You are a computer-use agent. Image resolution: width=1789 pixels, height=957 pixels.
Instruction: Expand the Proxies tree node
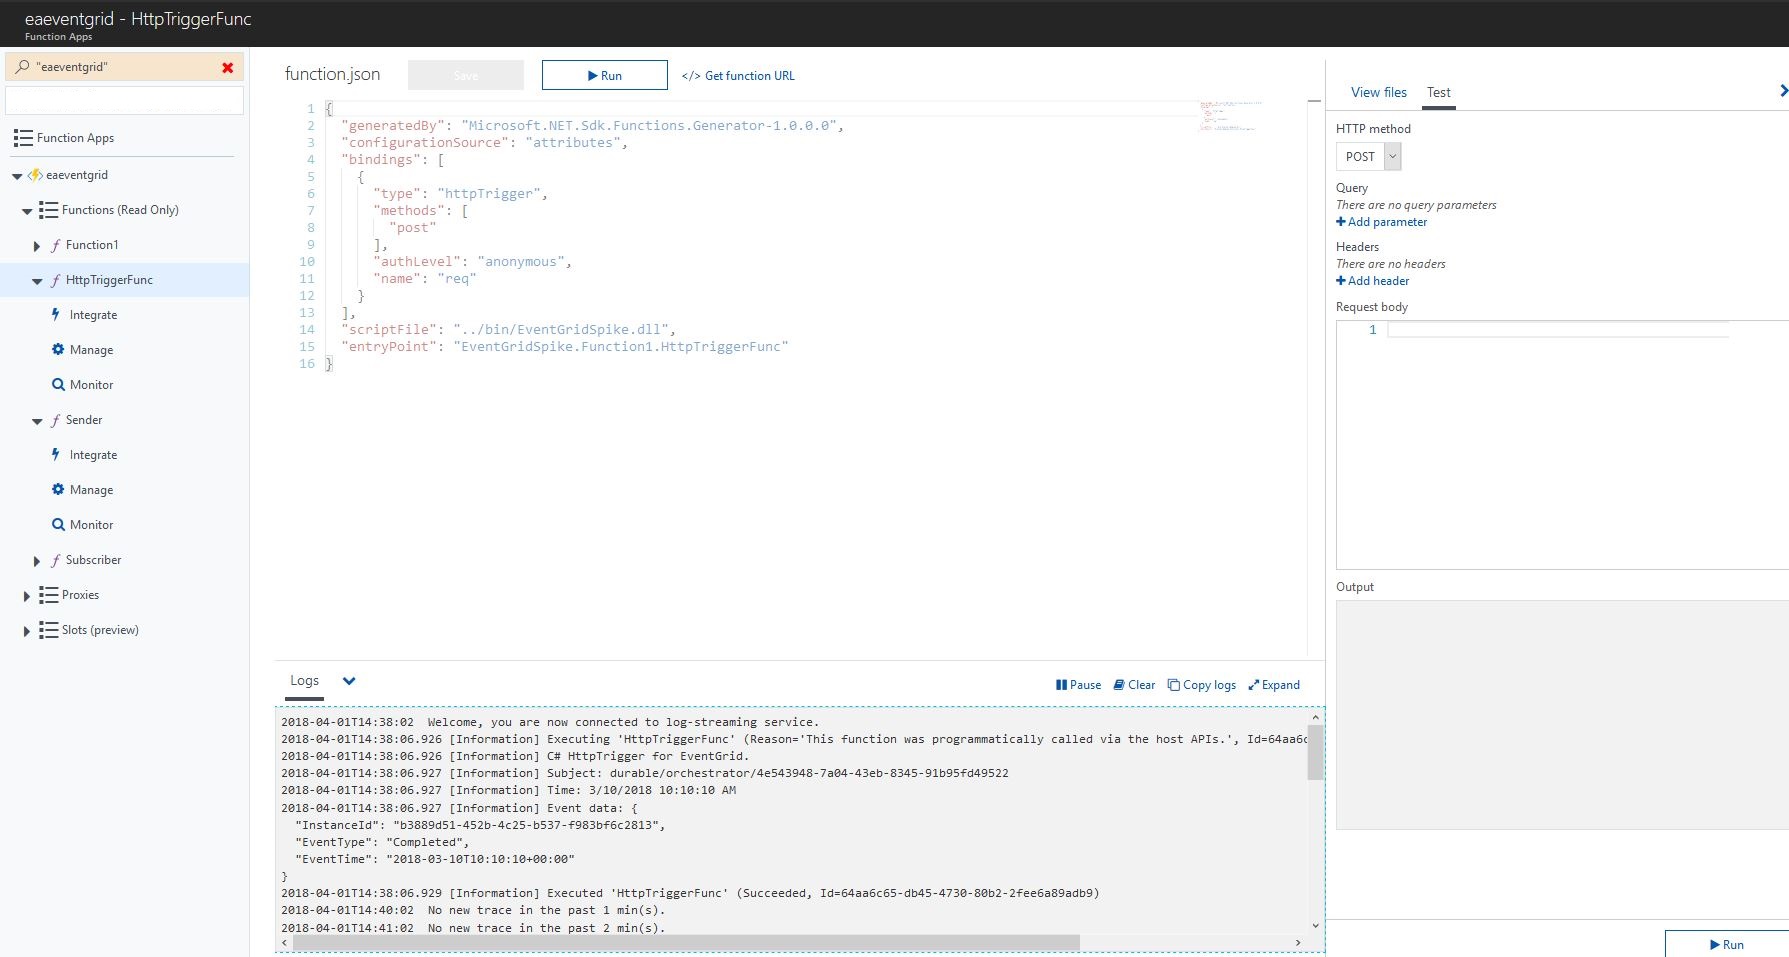26,594
